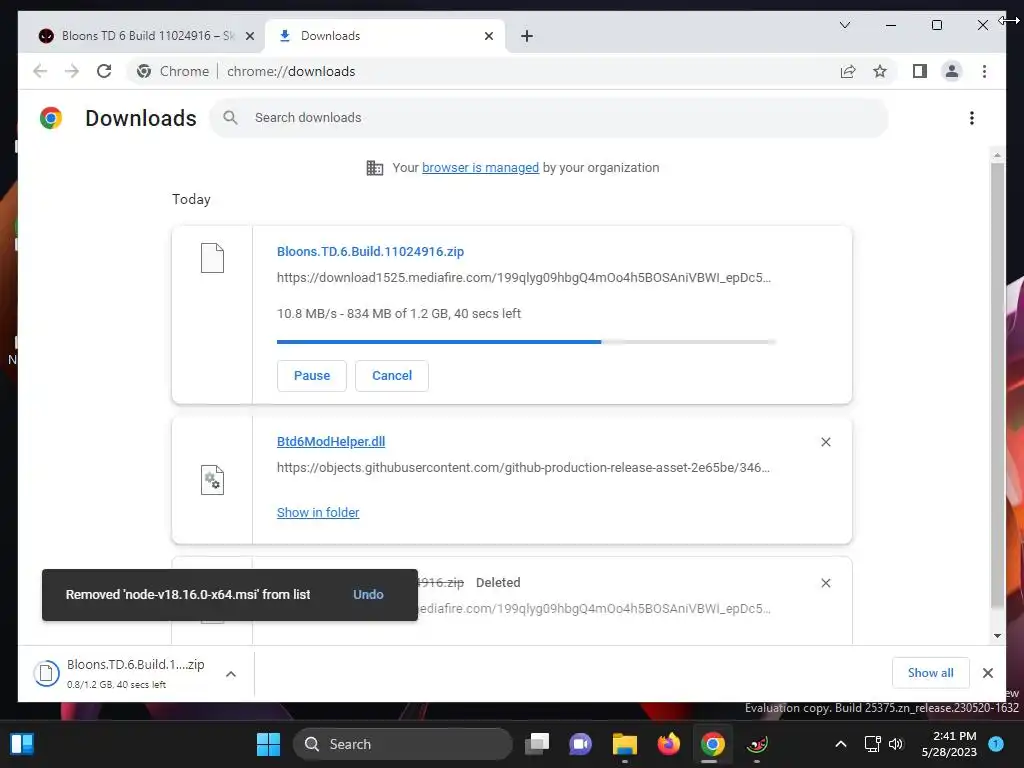Open Task View on the taskbar
The width and height of the screenshot is (1024, 768).
tap(537, 744)
